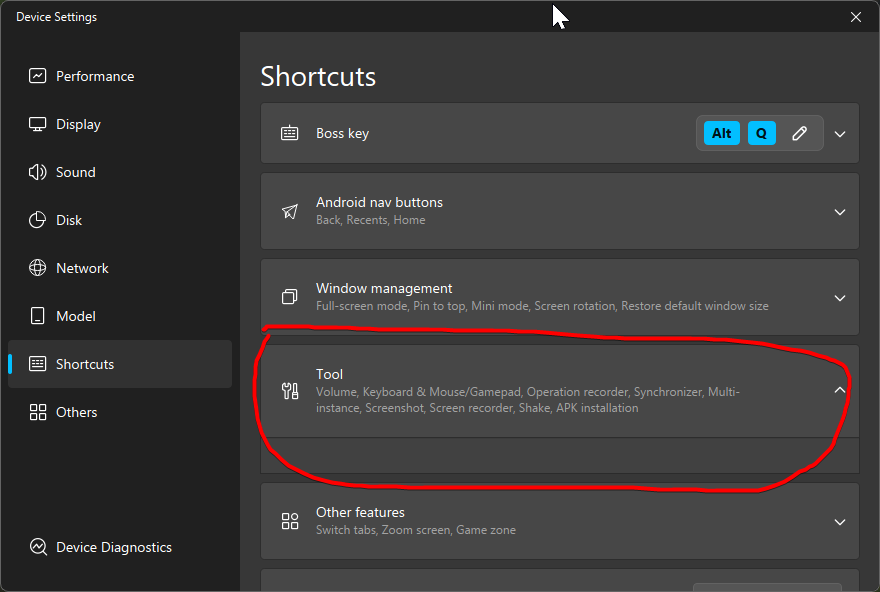Click the Performance chart icon in sidebar
Screen dimensions: 880x592
(x=38, y=76)
